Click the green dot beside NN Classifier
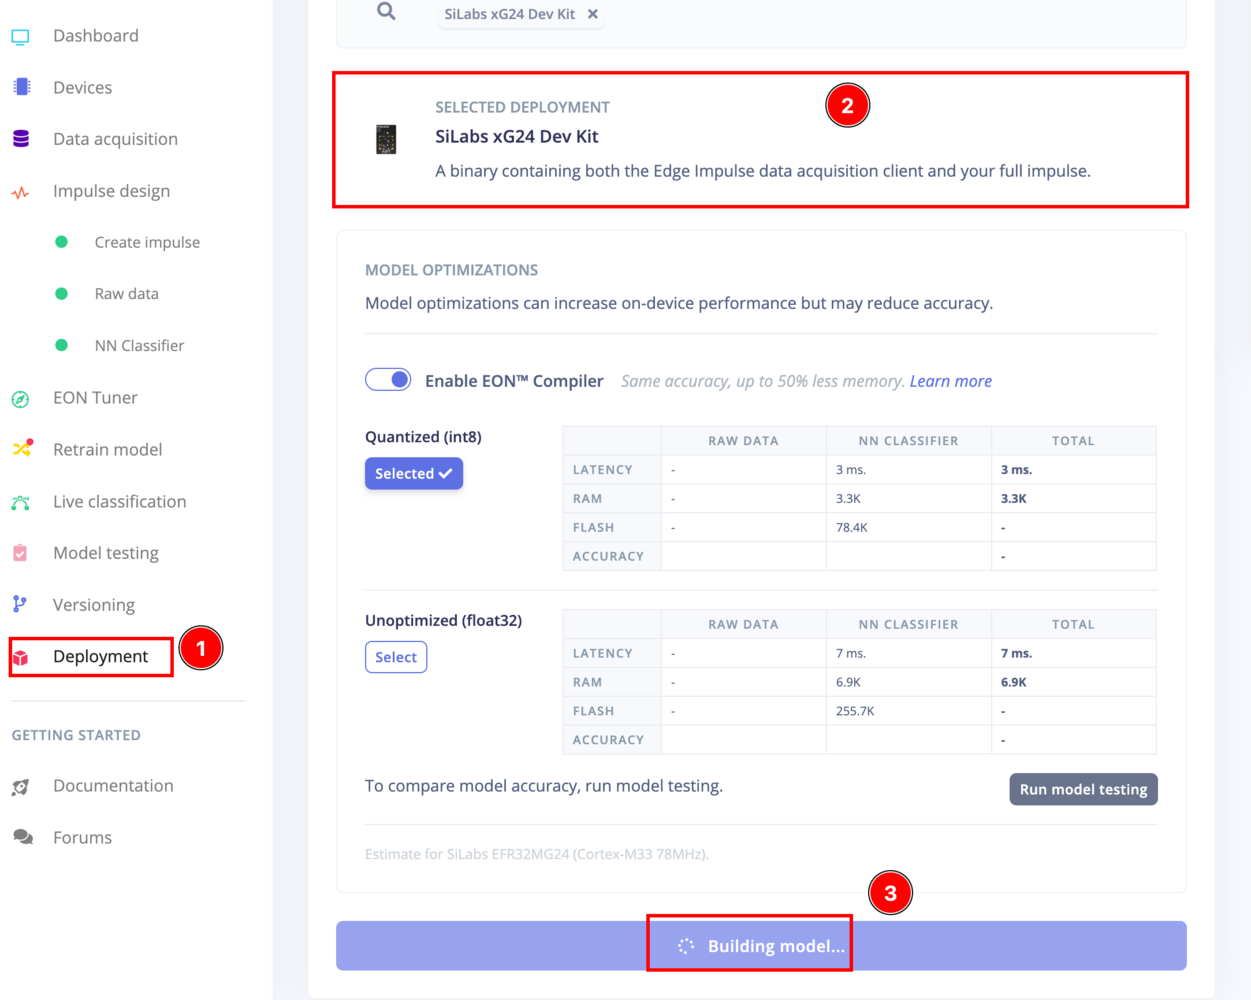 tap(61, 345)
